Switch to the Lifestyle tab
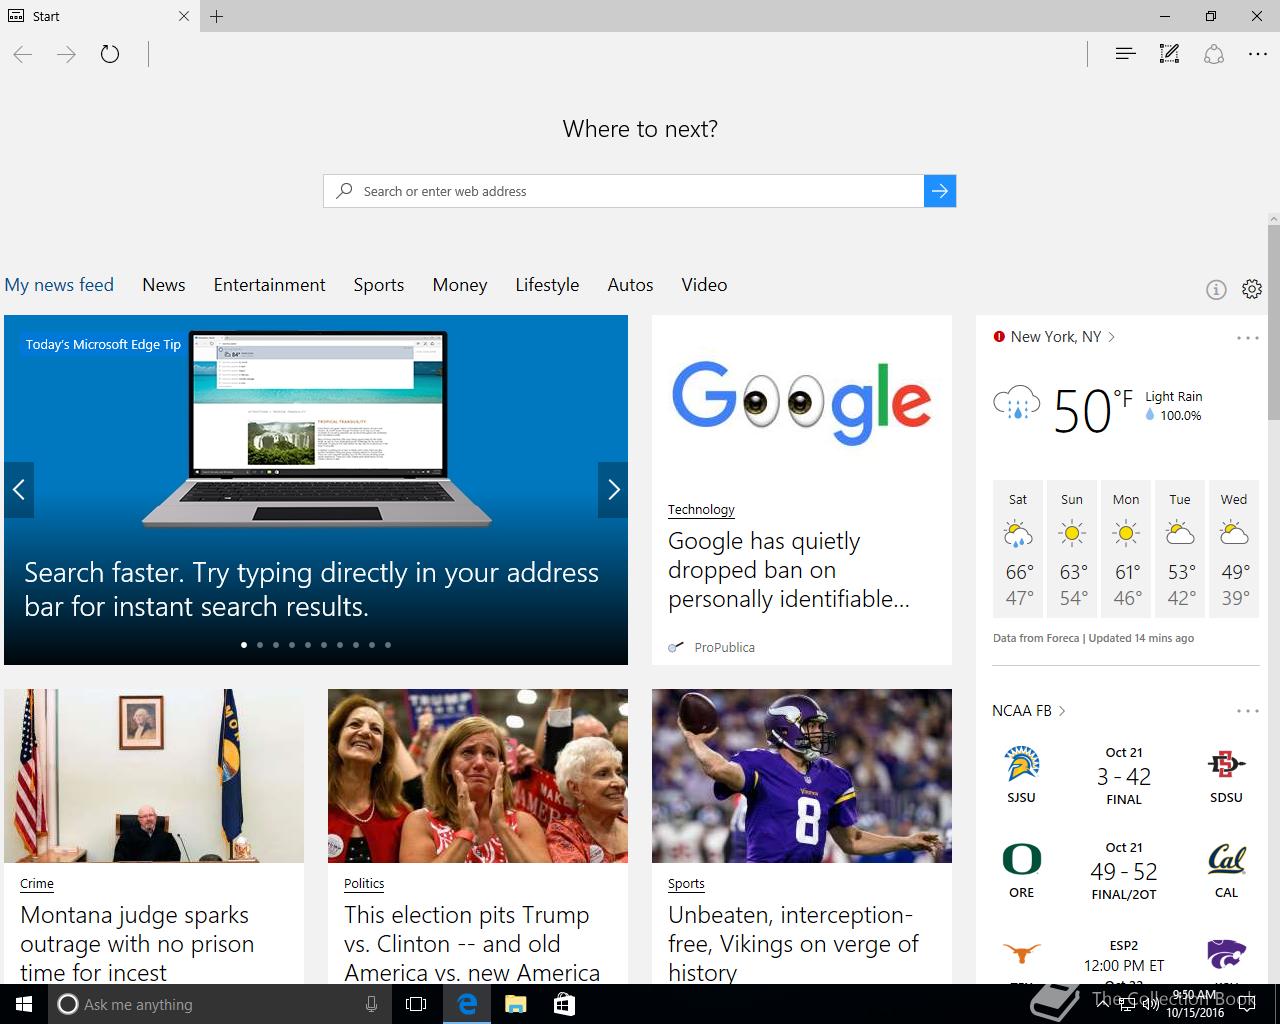The height and width of the screenshot is (1024, 1280). 547,285
